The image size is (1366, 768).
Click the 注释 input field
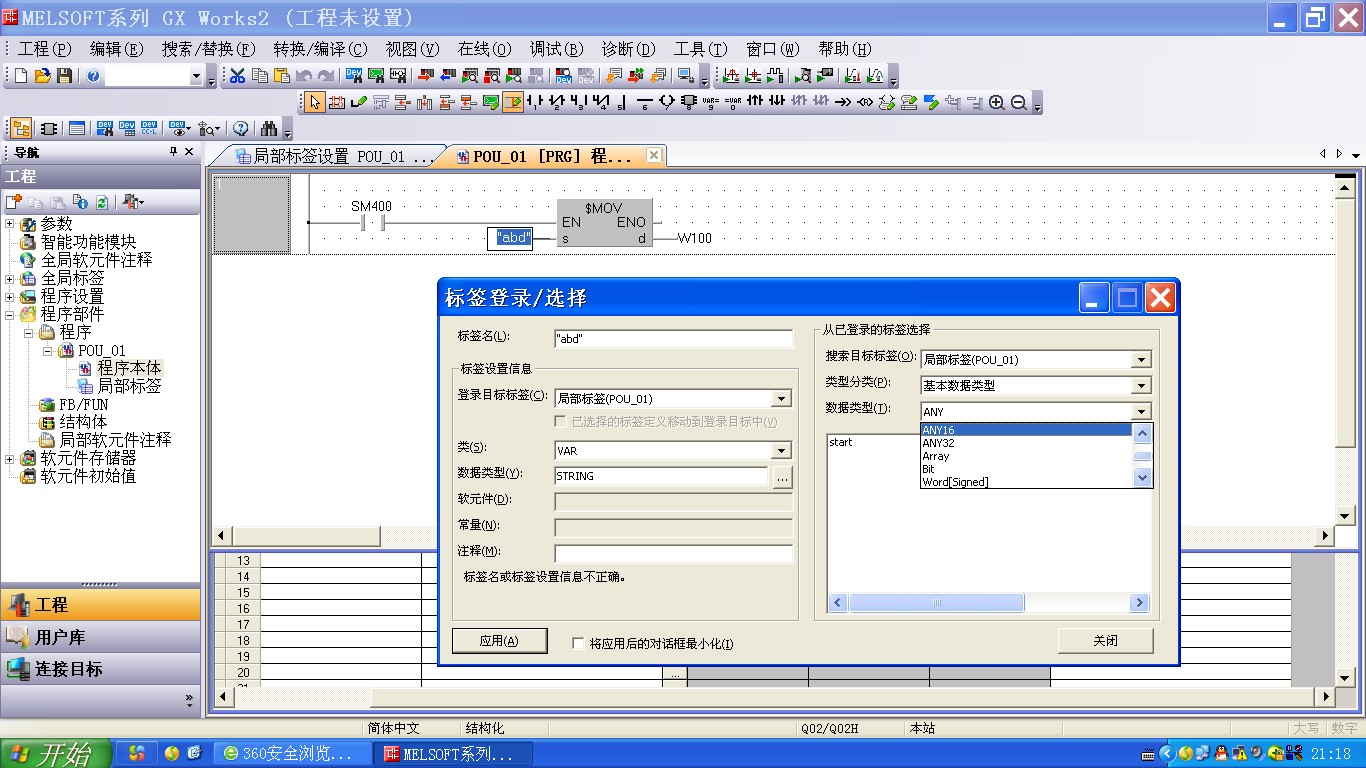click(673, 553)
